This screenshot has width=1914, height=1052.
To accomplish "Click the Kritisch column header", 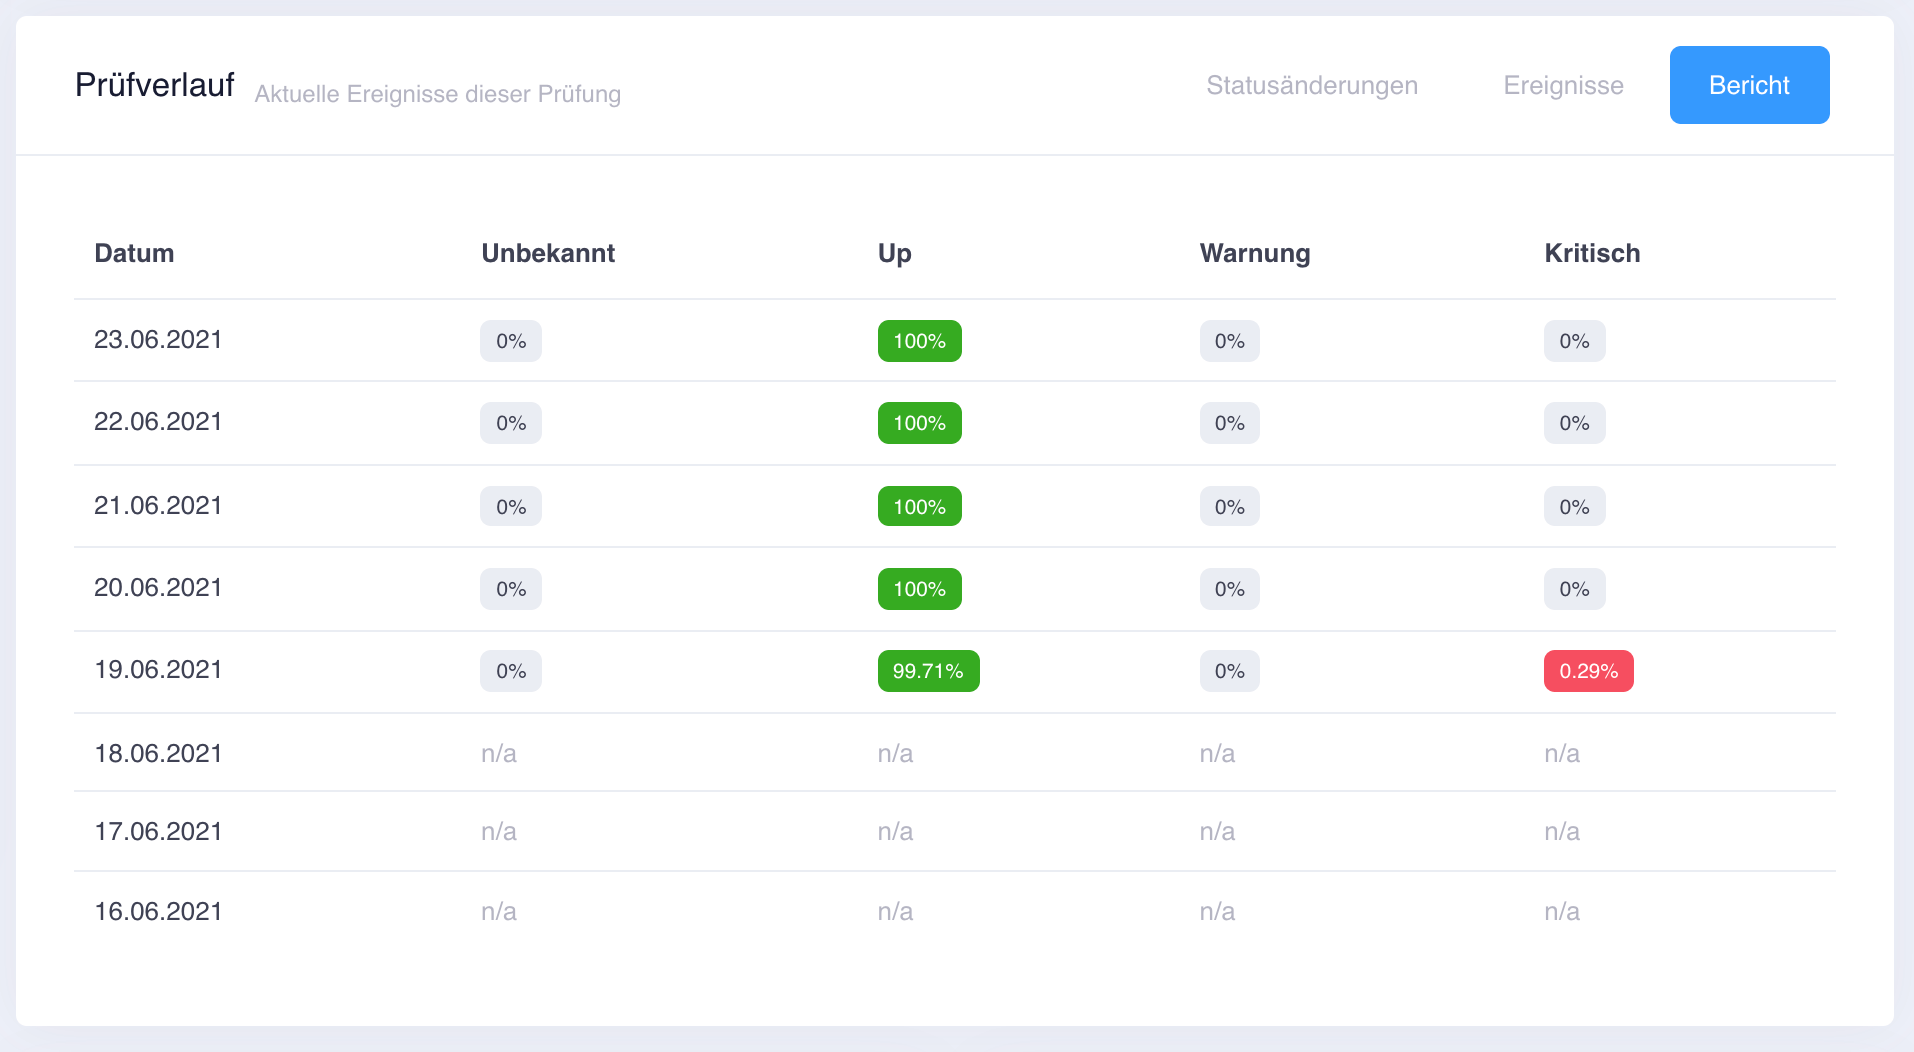I will (x=1591, y=253).
